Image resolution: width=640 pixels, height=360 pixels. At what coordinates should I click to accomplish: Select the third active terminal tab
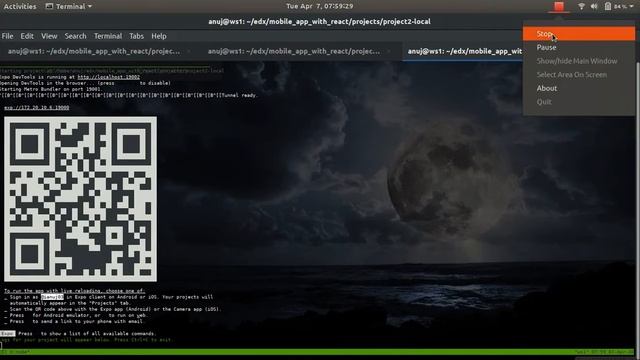(464, 51)
